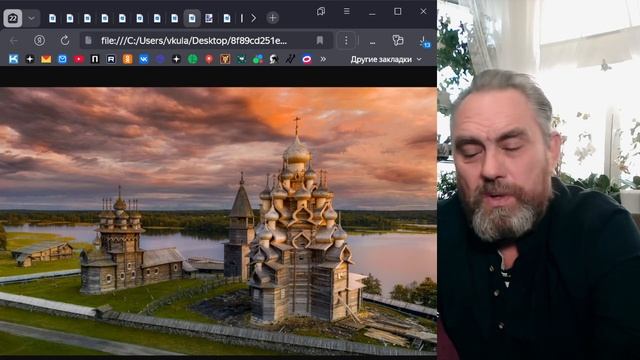Viewport: 640px width, 360px height.
Task: Go back with the back arrow
Action: tap(13, 40)
